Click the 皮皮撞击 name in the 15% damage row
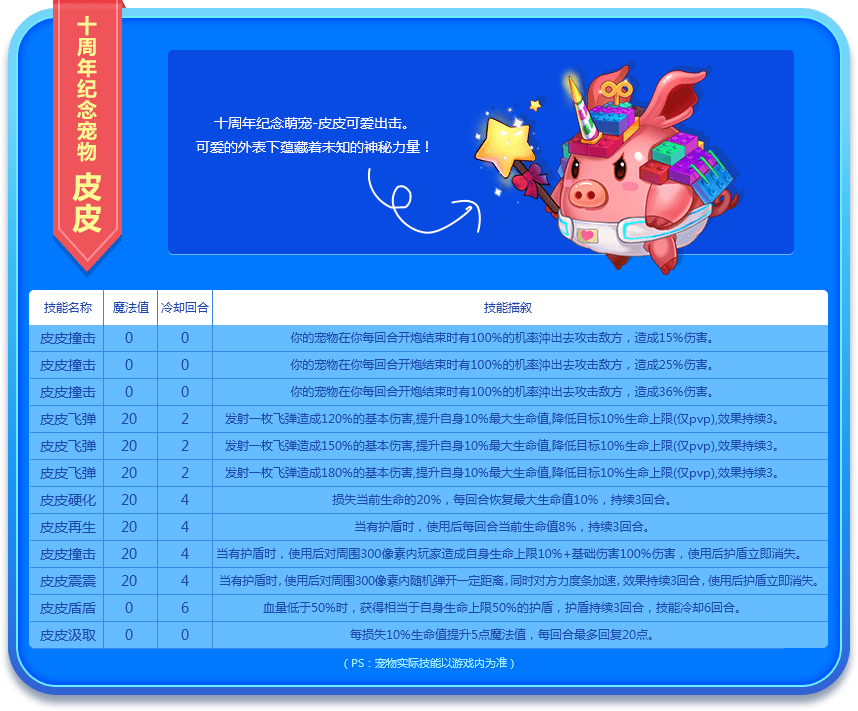Image resolution: width=858 pixels, height=711 pixels. 68,338
